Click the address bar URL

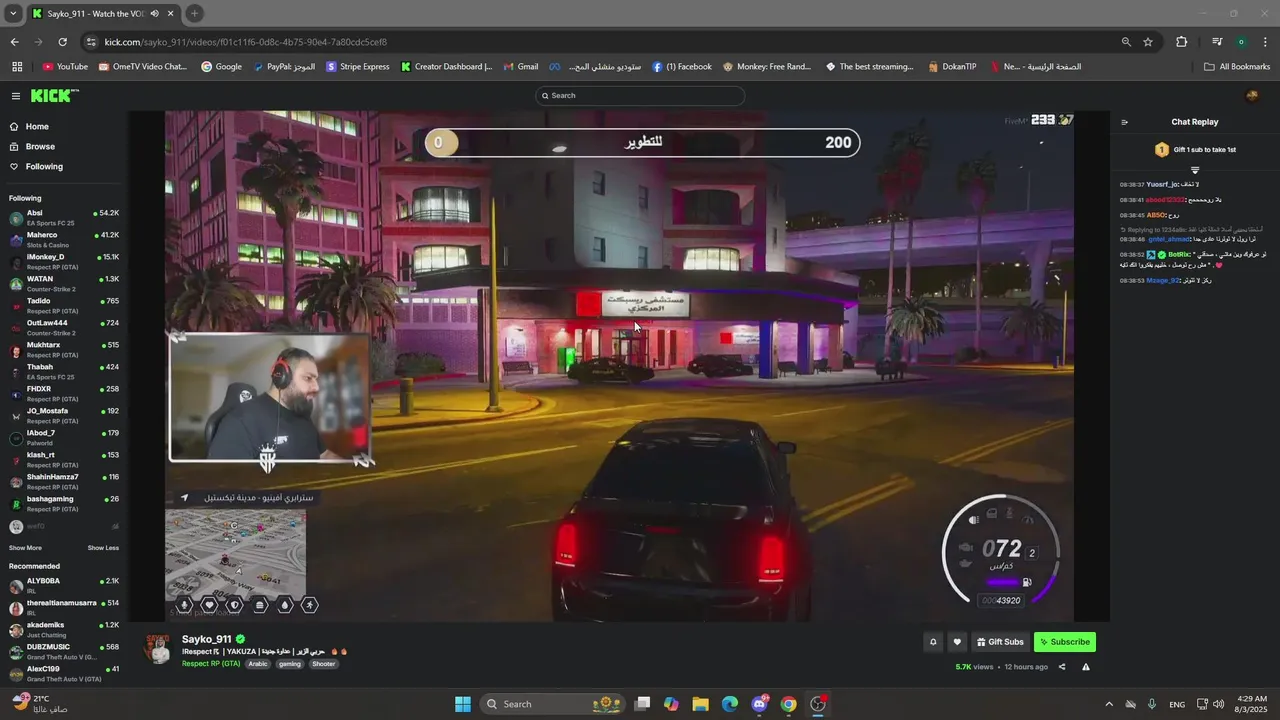(x=246, y=42)
